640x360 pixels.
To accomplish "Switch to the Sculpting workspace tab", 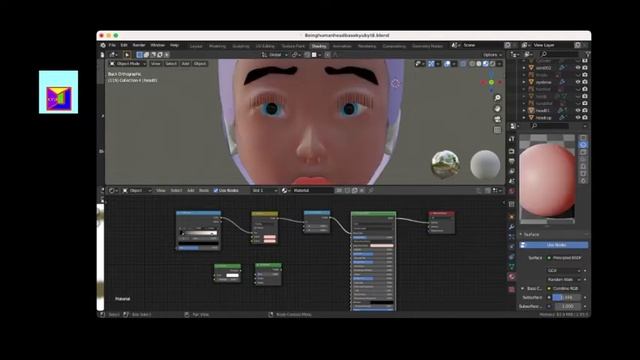I will 241,46.
